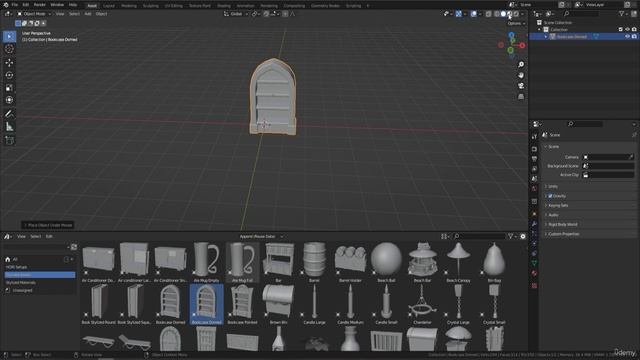Click the pan view hand icon

521,76
